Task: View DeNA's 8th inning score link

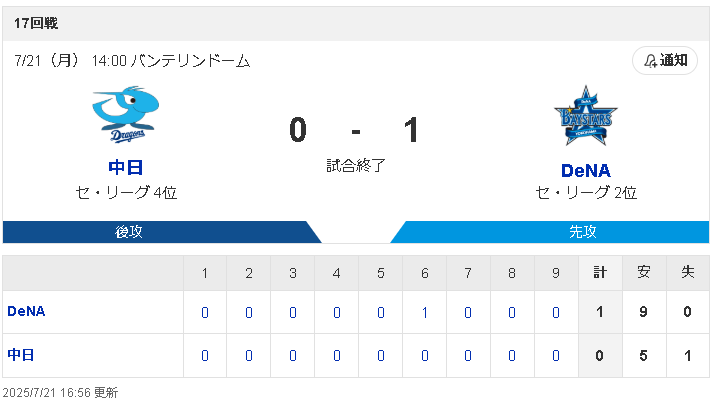Action: pyautogui.click(x=512, y=312)
